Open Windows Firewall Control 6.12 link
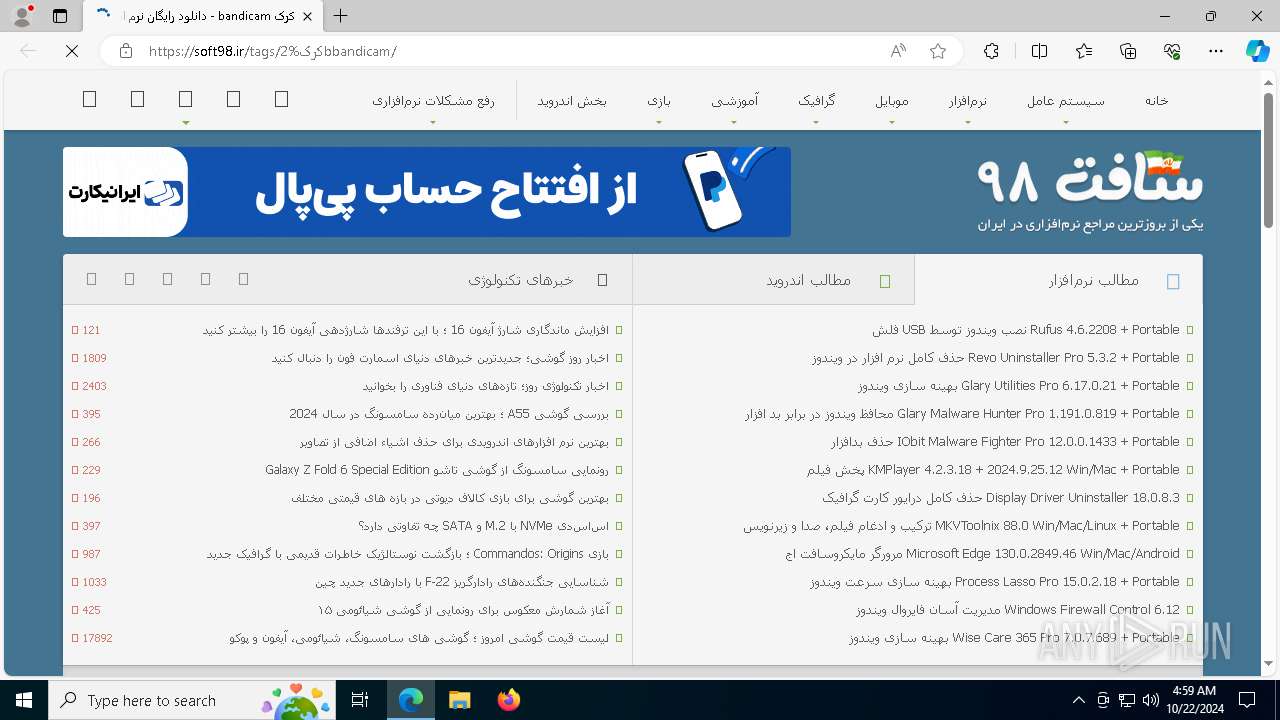The height and width of the screenshot is (720, 1280). pyautogui.click(x=1017, y=610)
